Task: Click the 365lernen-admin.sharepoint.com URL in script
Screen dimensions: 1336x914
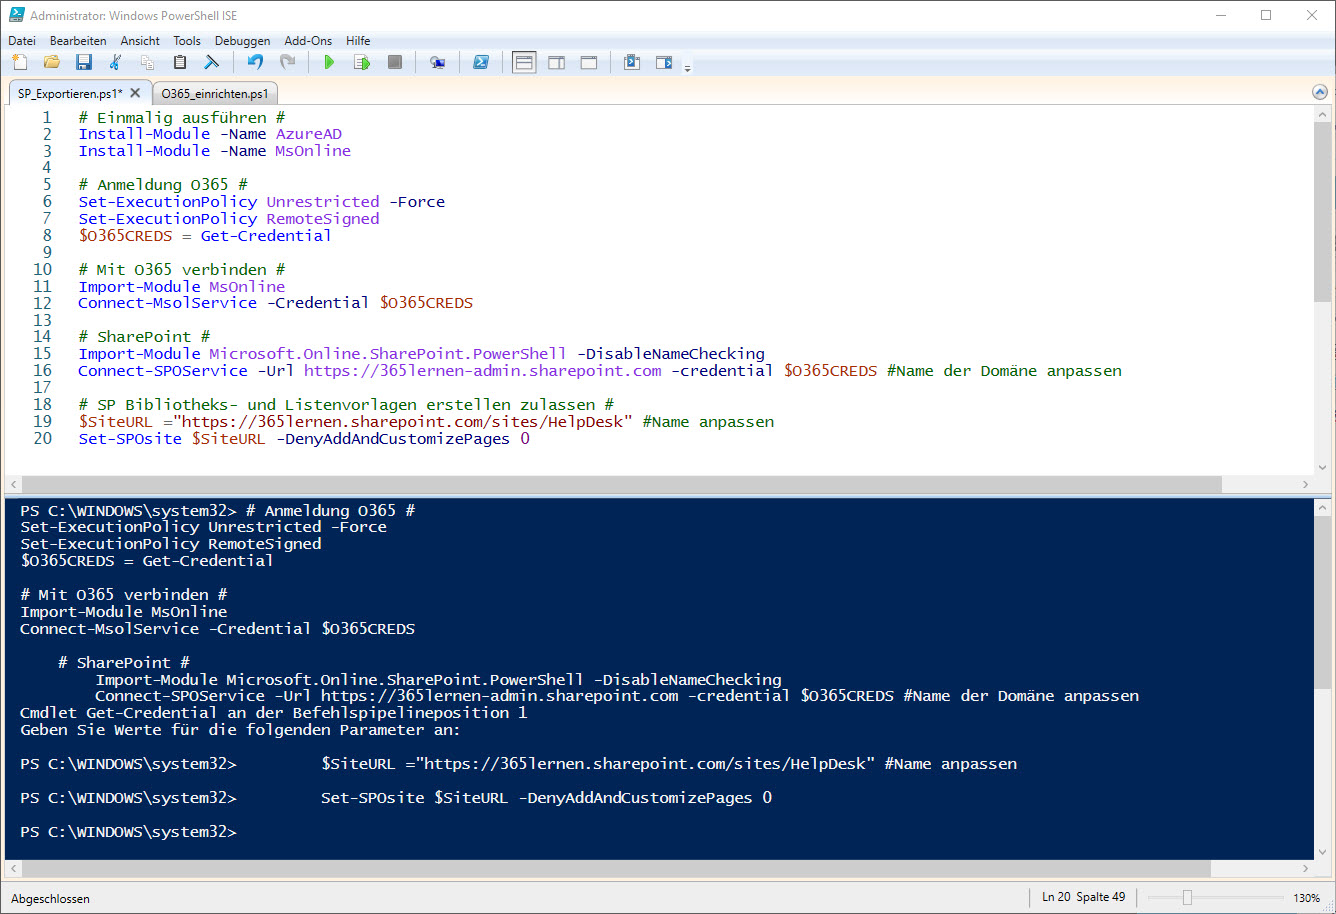Action: coord(483,371)
